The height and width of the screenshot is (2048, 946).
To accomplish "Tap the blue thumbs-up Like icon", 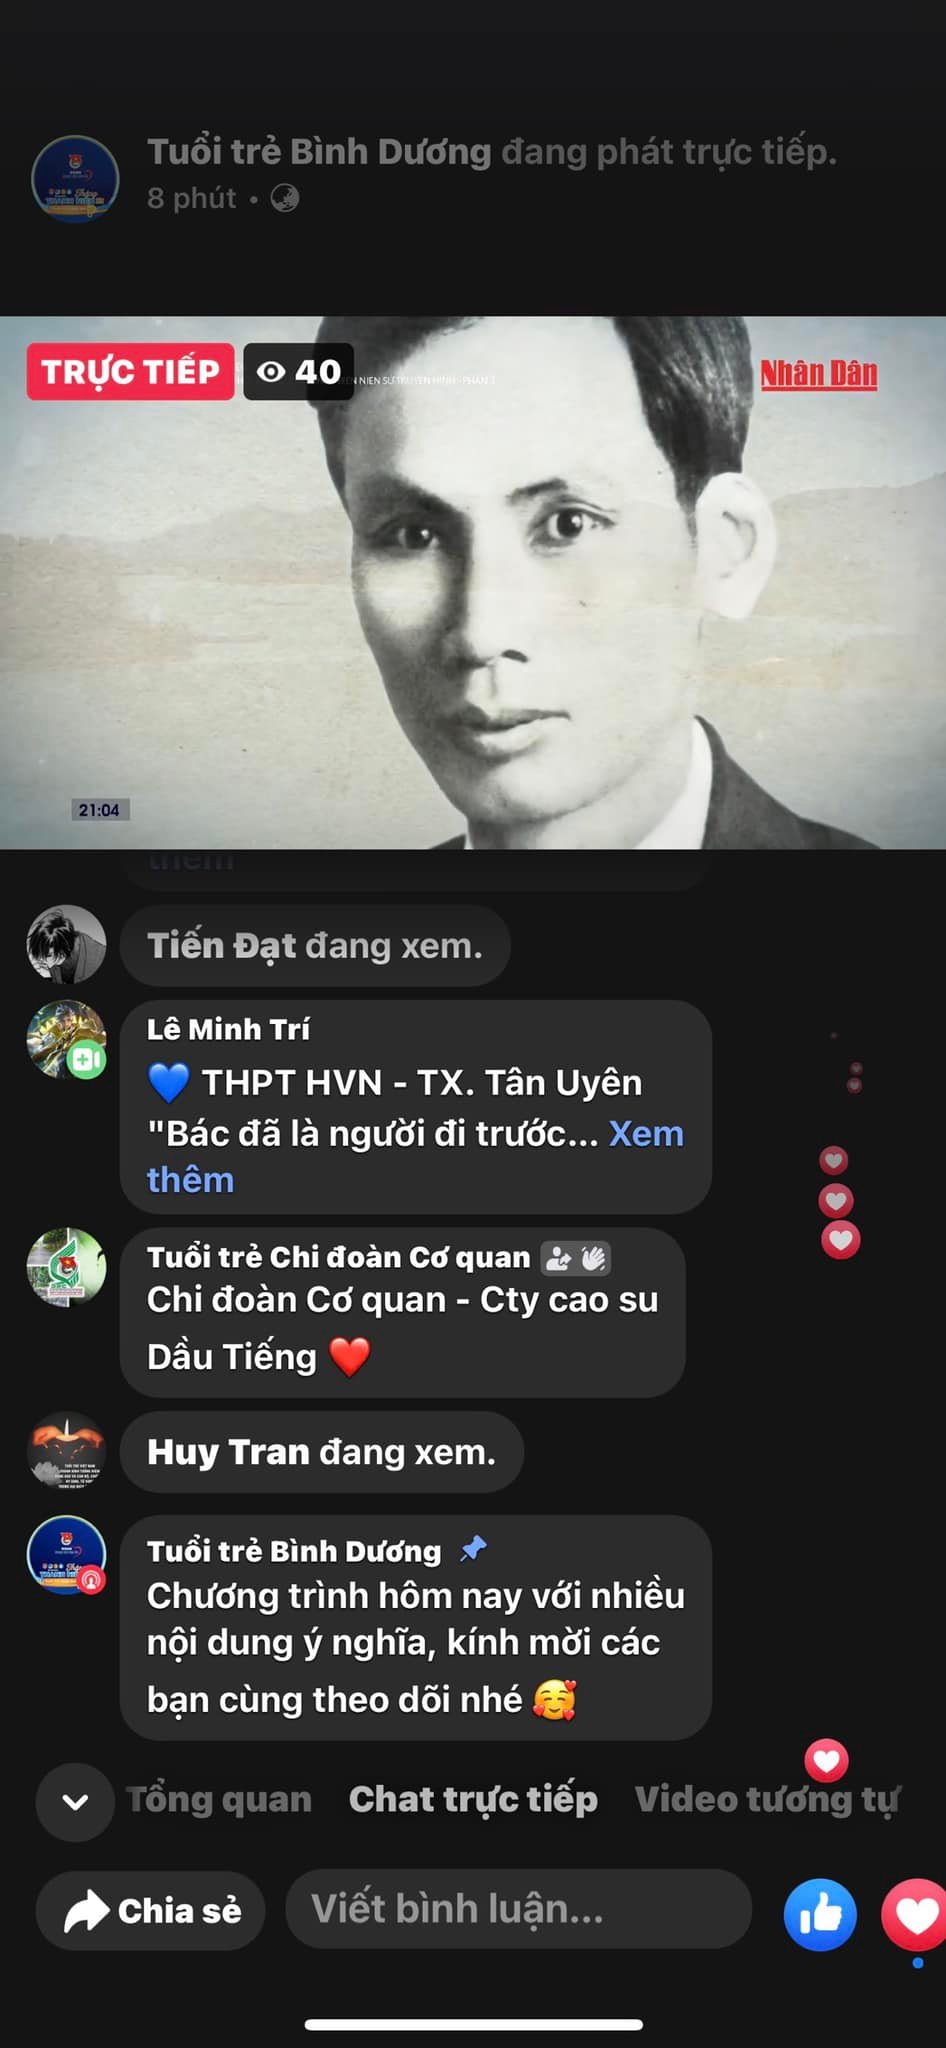I will point(820,1914).
